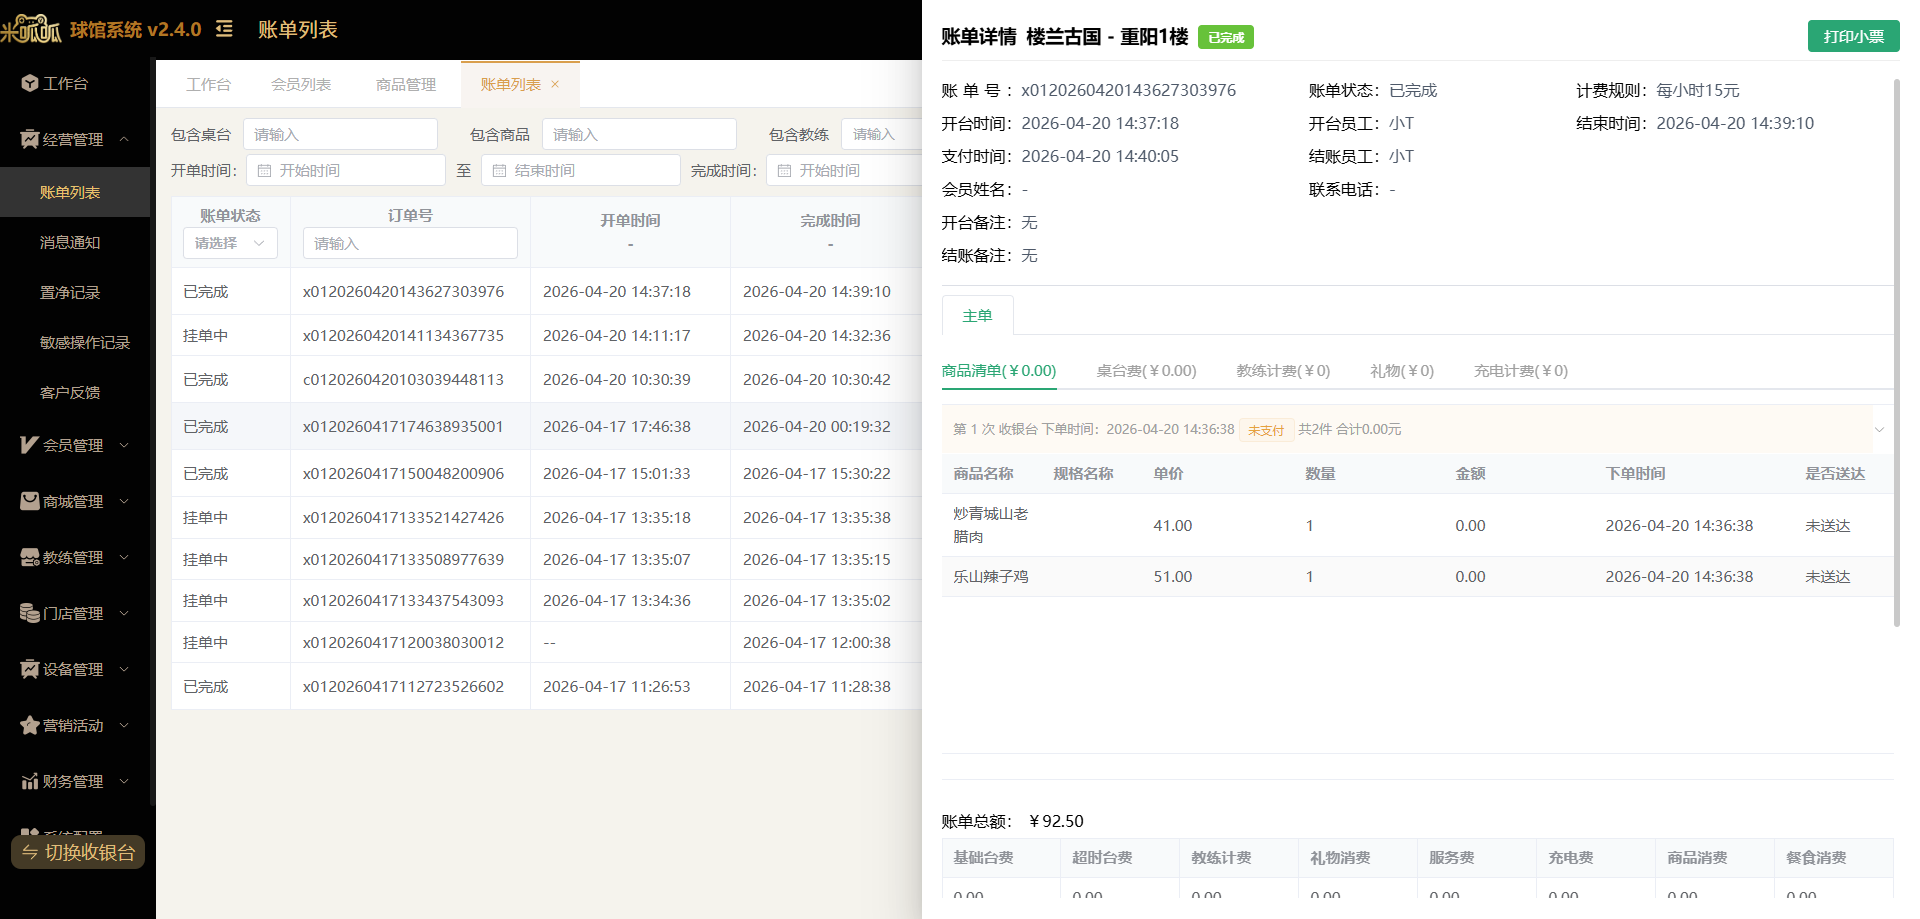Select order row x0120260420143627303976
This screenshot has height=919, width=1920.
click(546, 291)
